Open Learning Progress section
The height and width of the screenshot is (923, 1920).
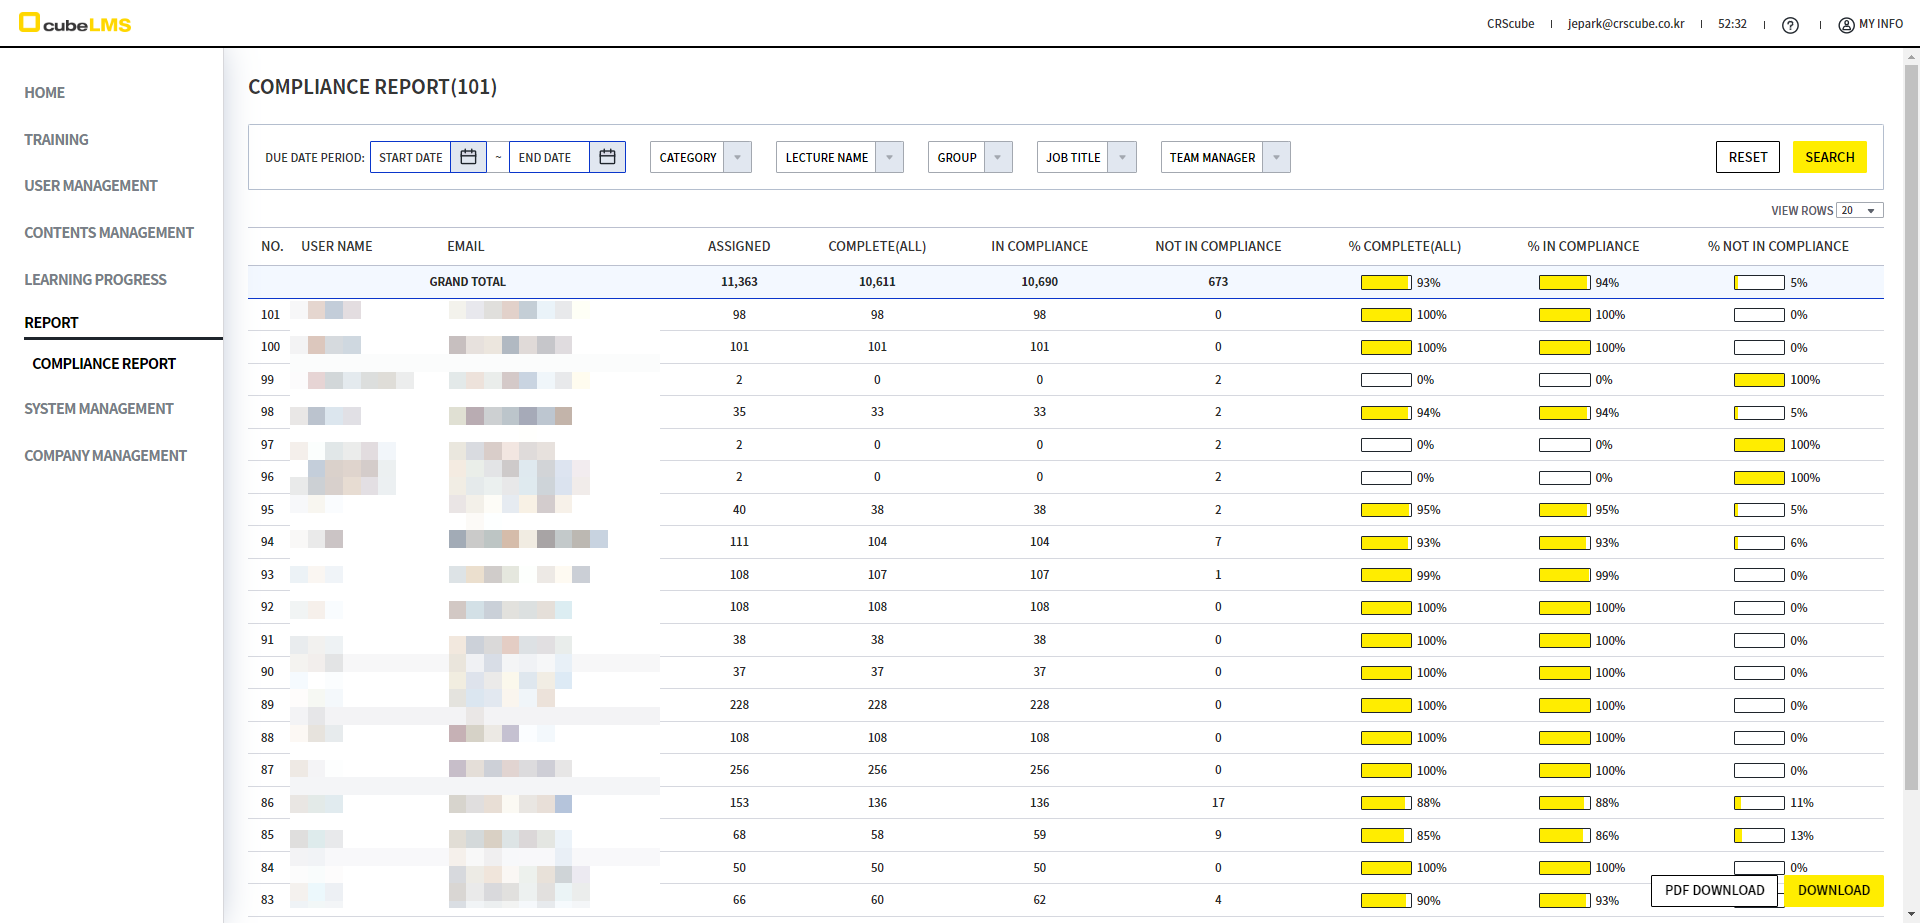(96, 280)
